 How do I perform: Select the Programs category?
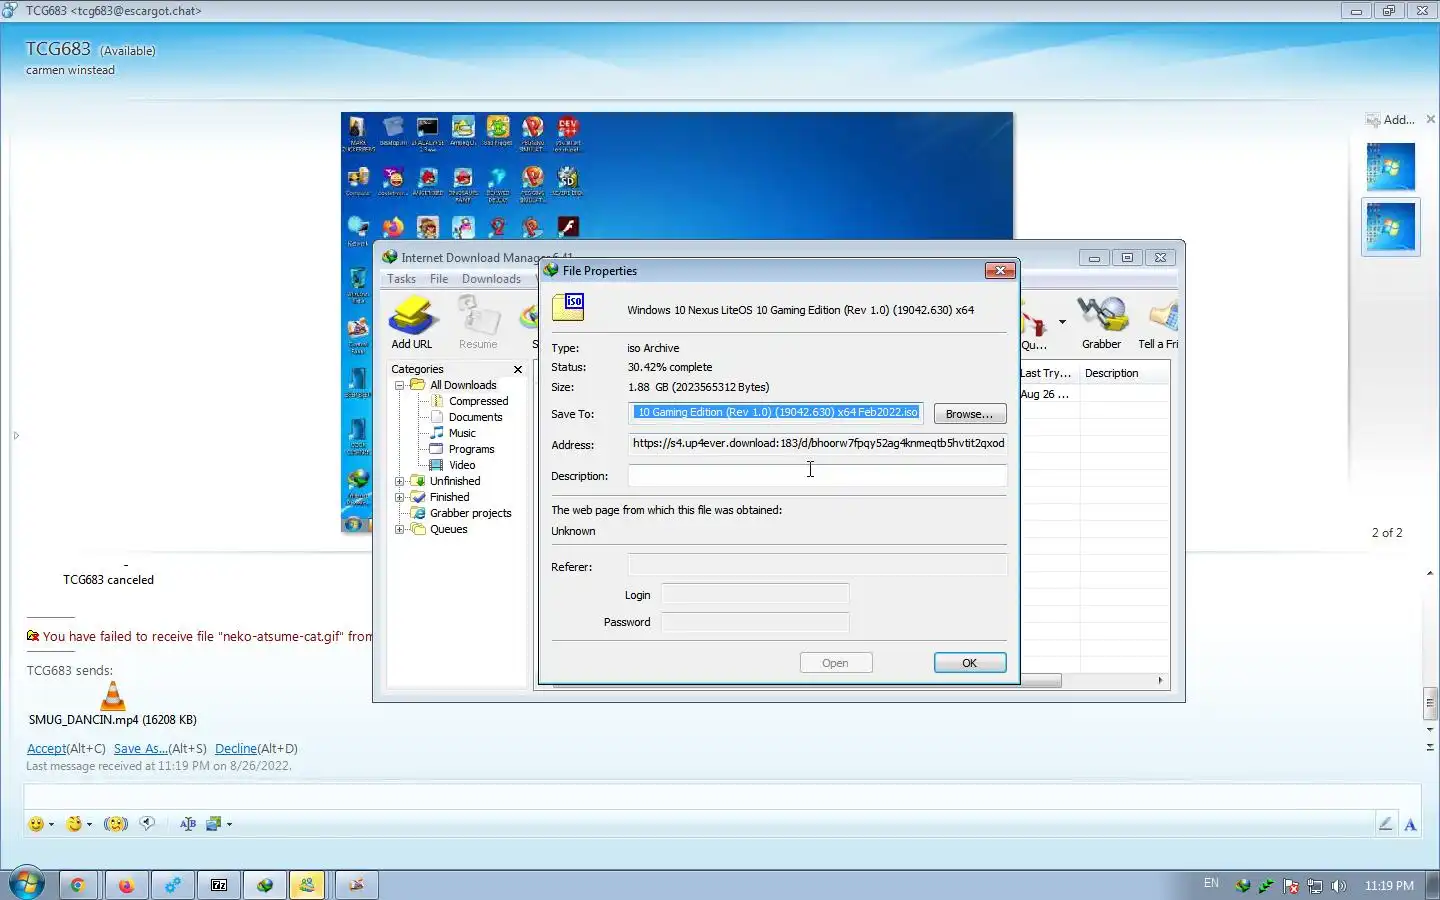click(x=471, y=449)
